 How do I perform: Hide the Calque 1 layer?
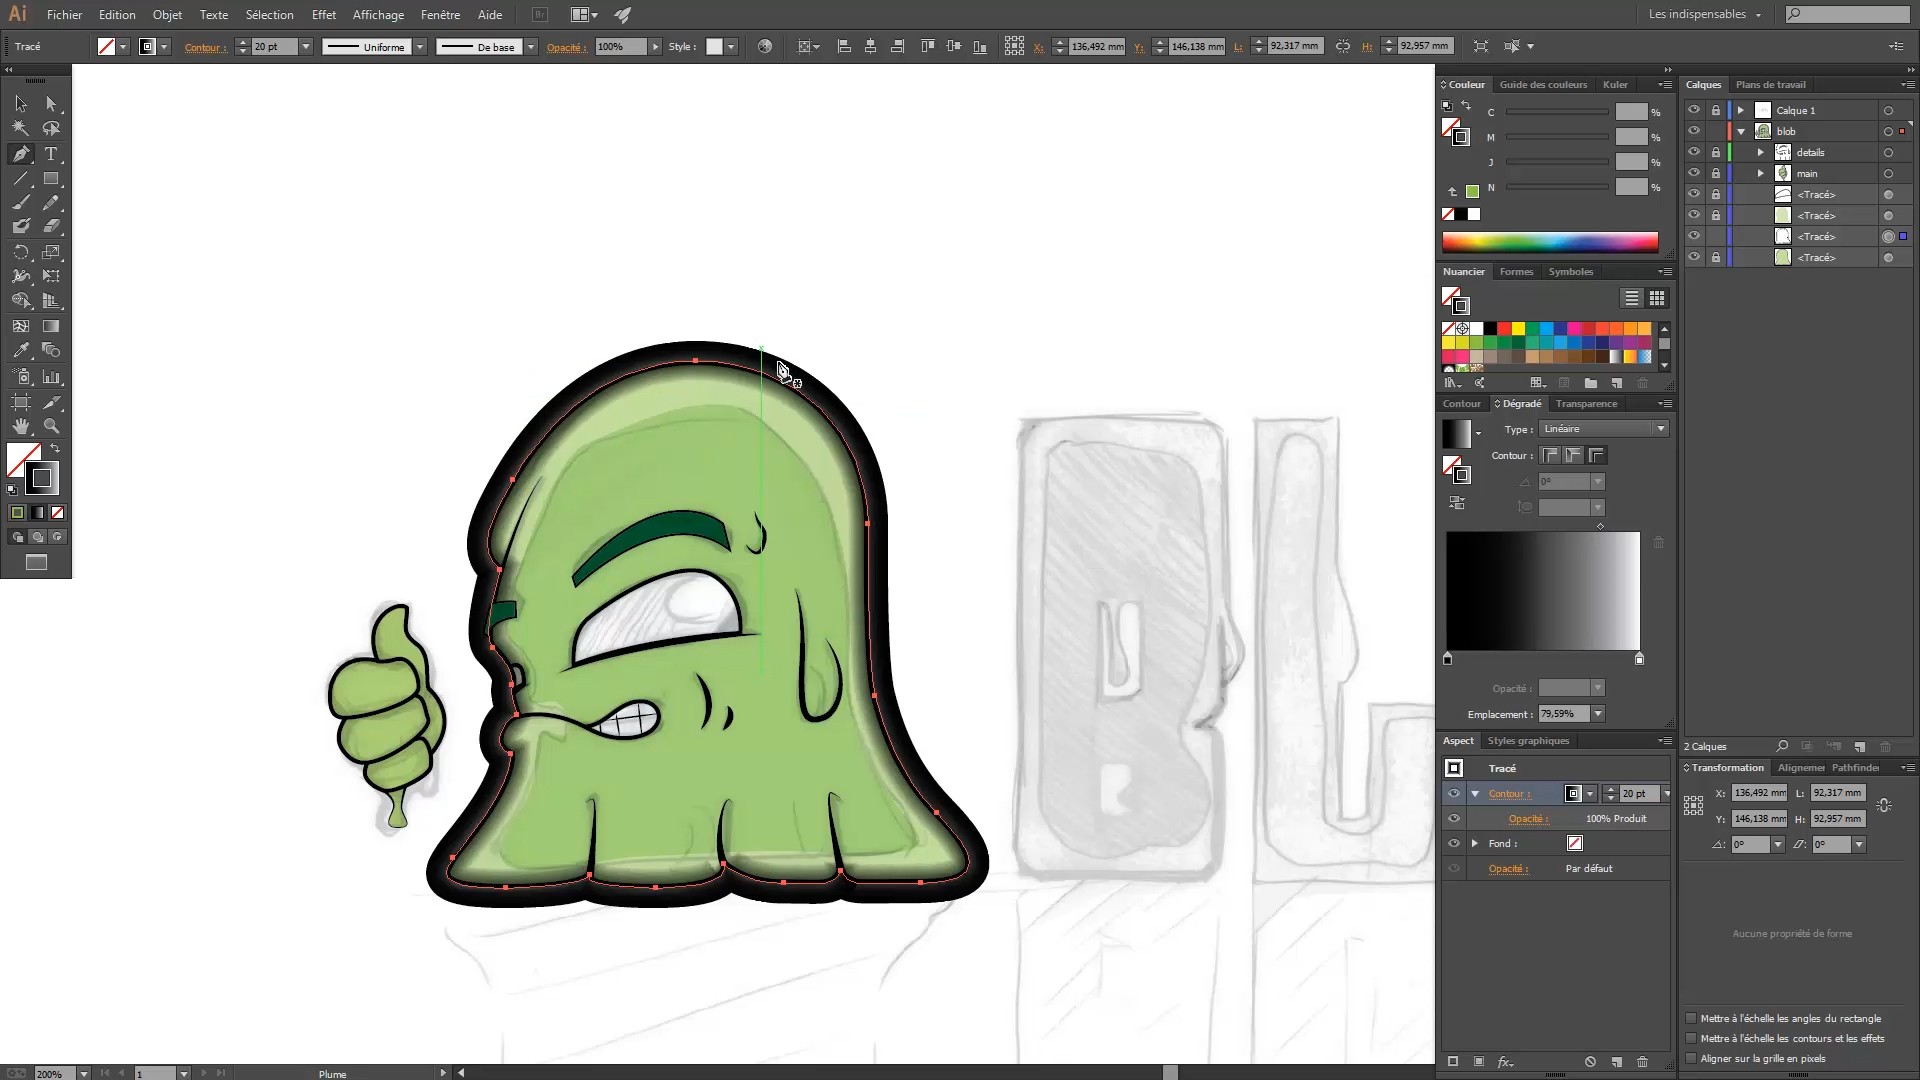tap(1694, 111)
